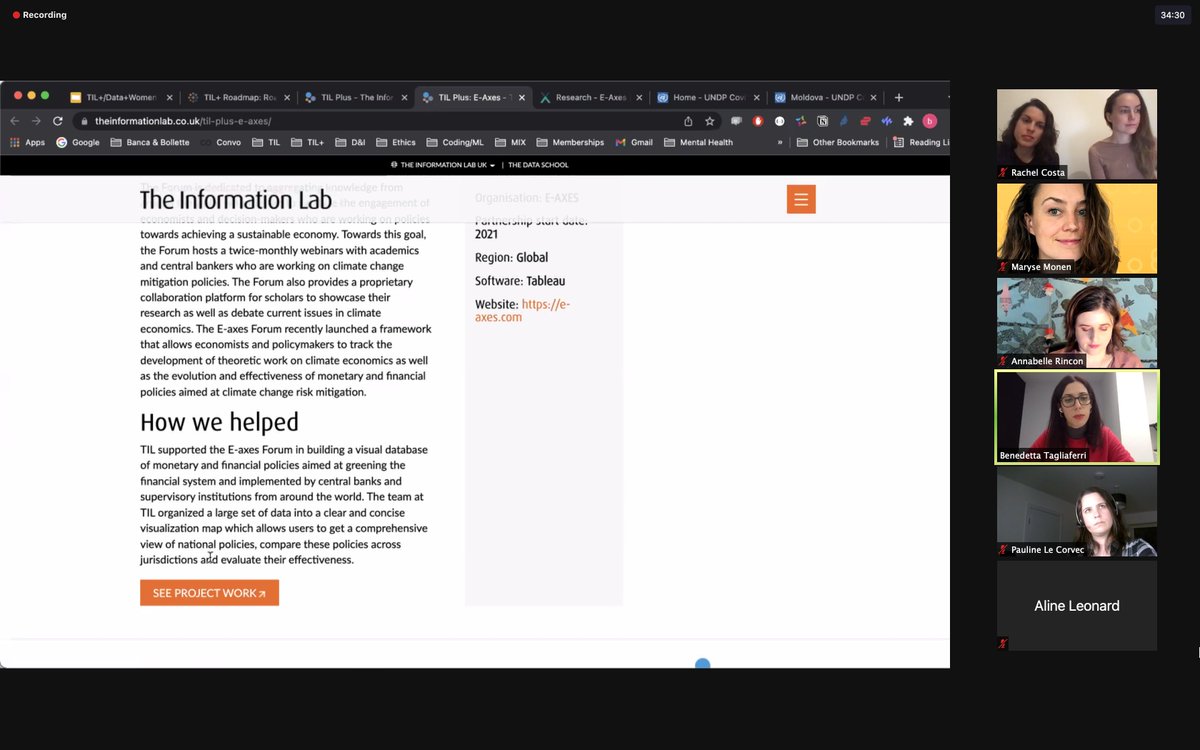Viewport: 1200px width, 750px height.
Task: Switch to TIL Plus – The Information Lab tab
Action: [356, 98]
